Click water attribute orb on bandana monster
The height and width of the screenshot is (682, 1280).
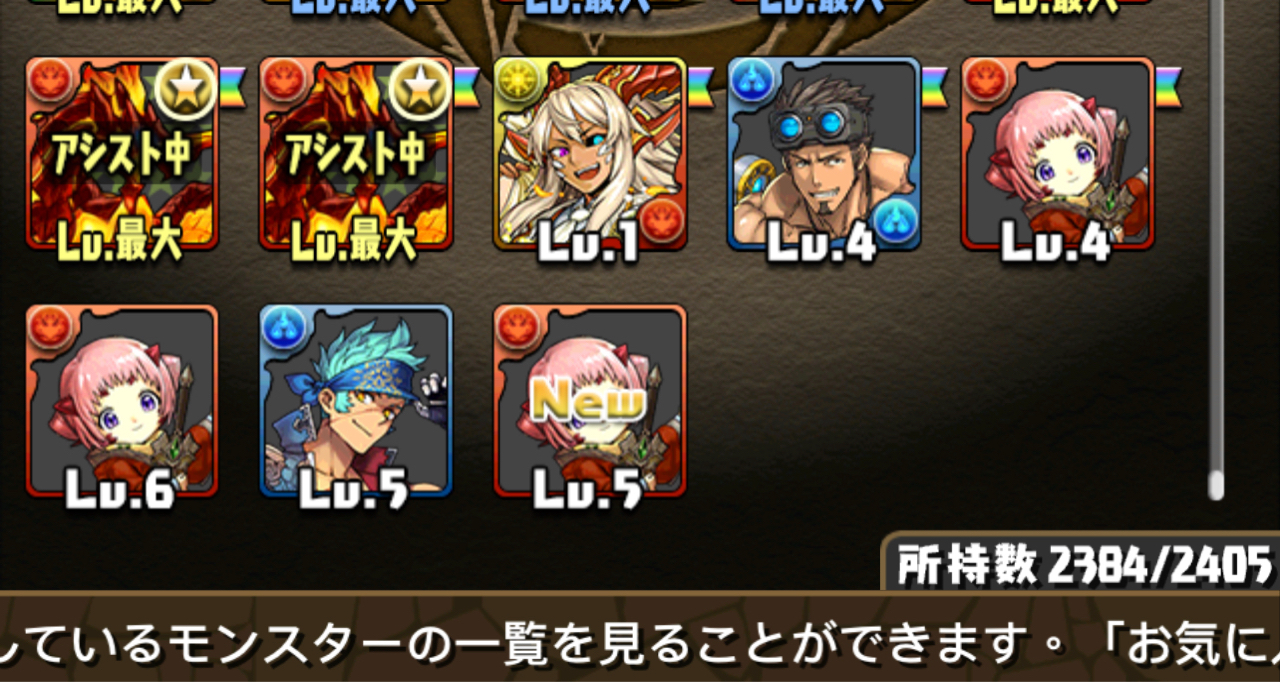pos(283,328)
